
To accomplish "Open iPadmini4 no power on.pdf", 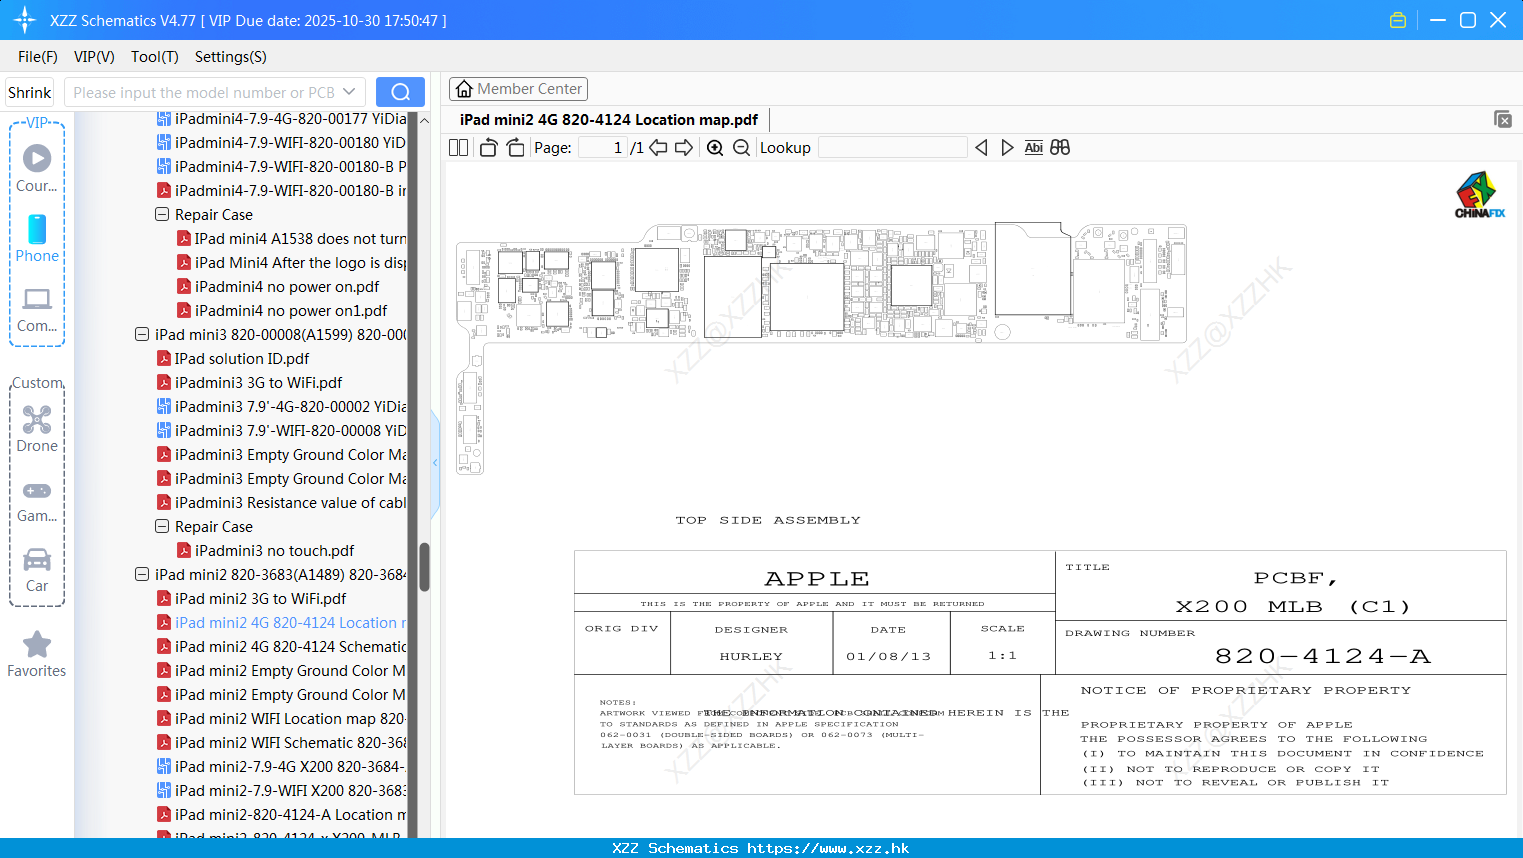I will 278,286.
